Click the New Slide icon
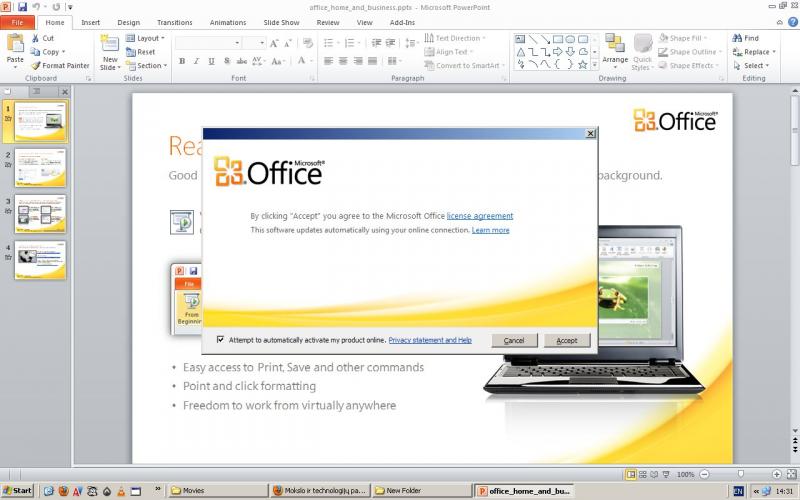 pos(110,44)
